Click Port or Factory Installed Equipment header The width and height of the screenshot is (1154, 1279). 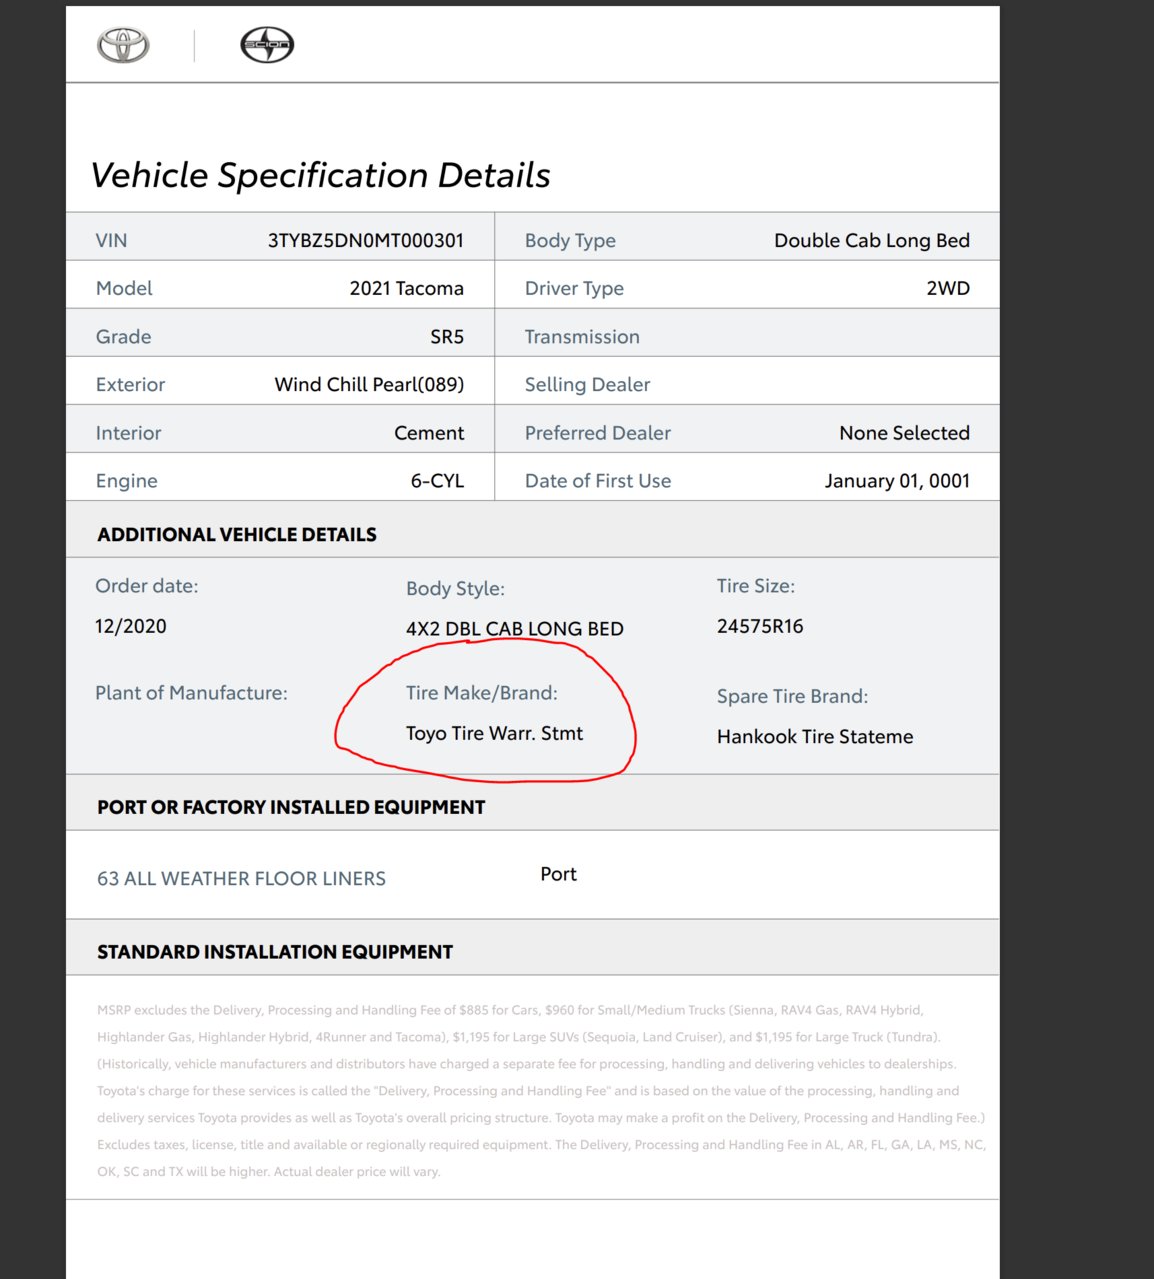click(x=291, y=807)
